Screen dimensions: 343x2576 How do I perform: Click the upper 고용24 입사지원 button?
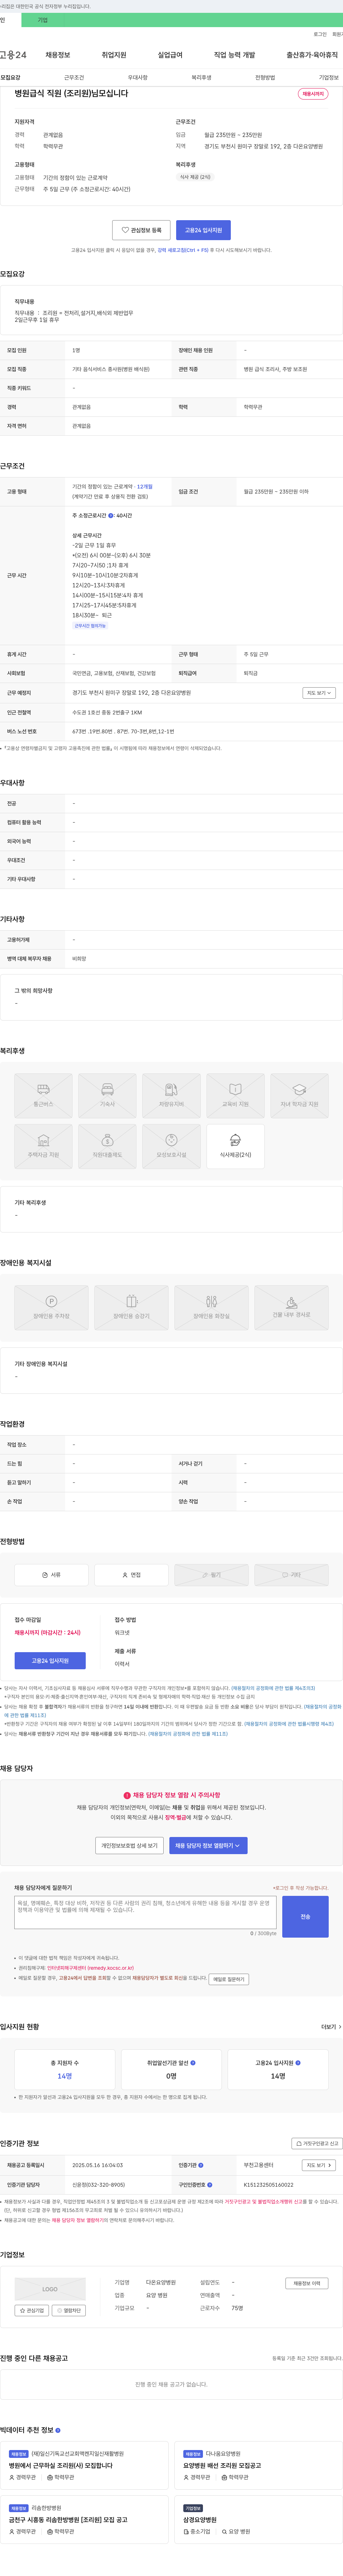(203, 230)
